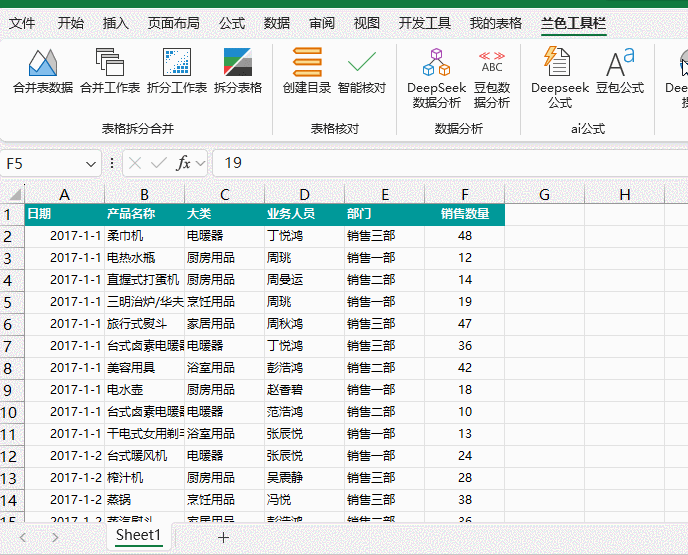Image resolution: width=688 pixels, height=555 pixels.
Task: Select the cell containing 旅行式熨斗
Action: tap(144, 324)
